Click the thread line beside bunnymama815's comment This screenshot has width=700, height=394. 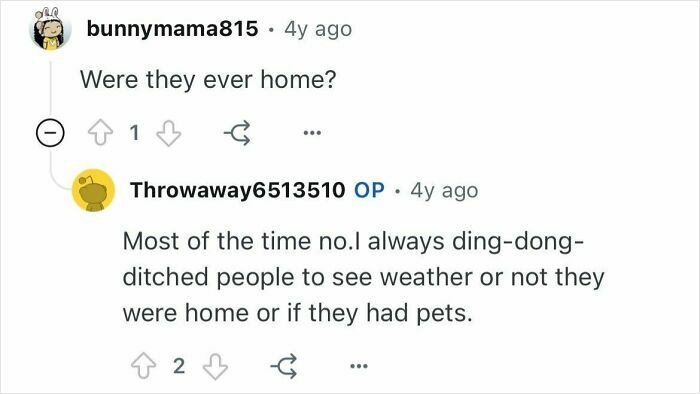(50, 87)
